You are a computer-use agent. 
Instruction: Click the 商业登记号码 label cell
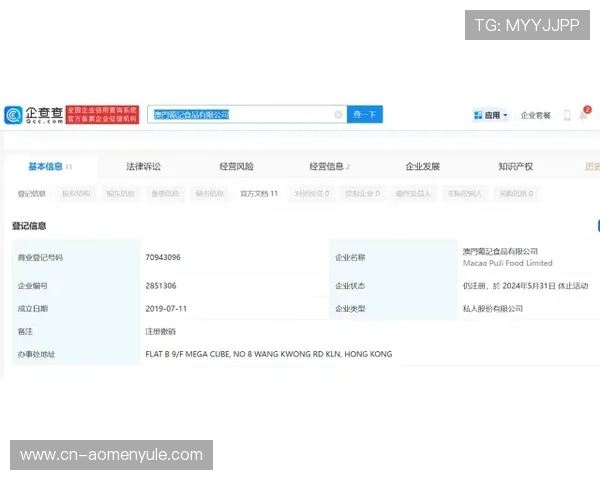[x=76, y=257]
